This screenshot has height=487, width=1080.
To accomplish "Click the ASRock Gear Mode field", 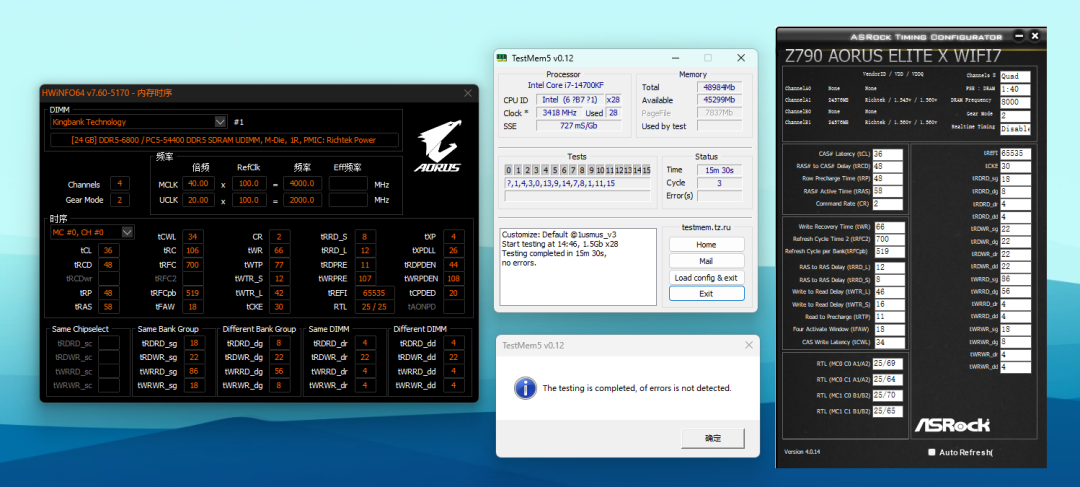I will 1015,116.
